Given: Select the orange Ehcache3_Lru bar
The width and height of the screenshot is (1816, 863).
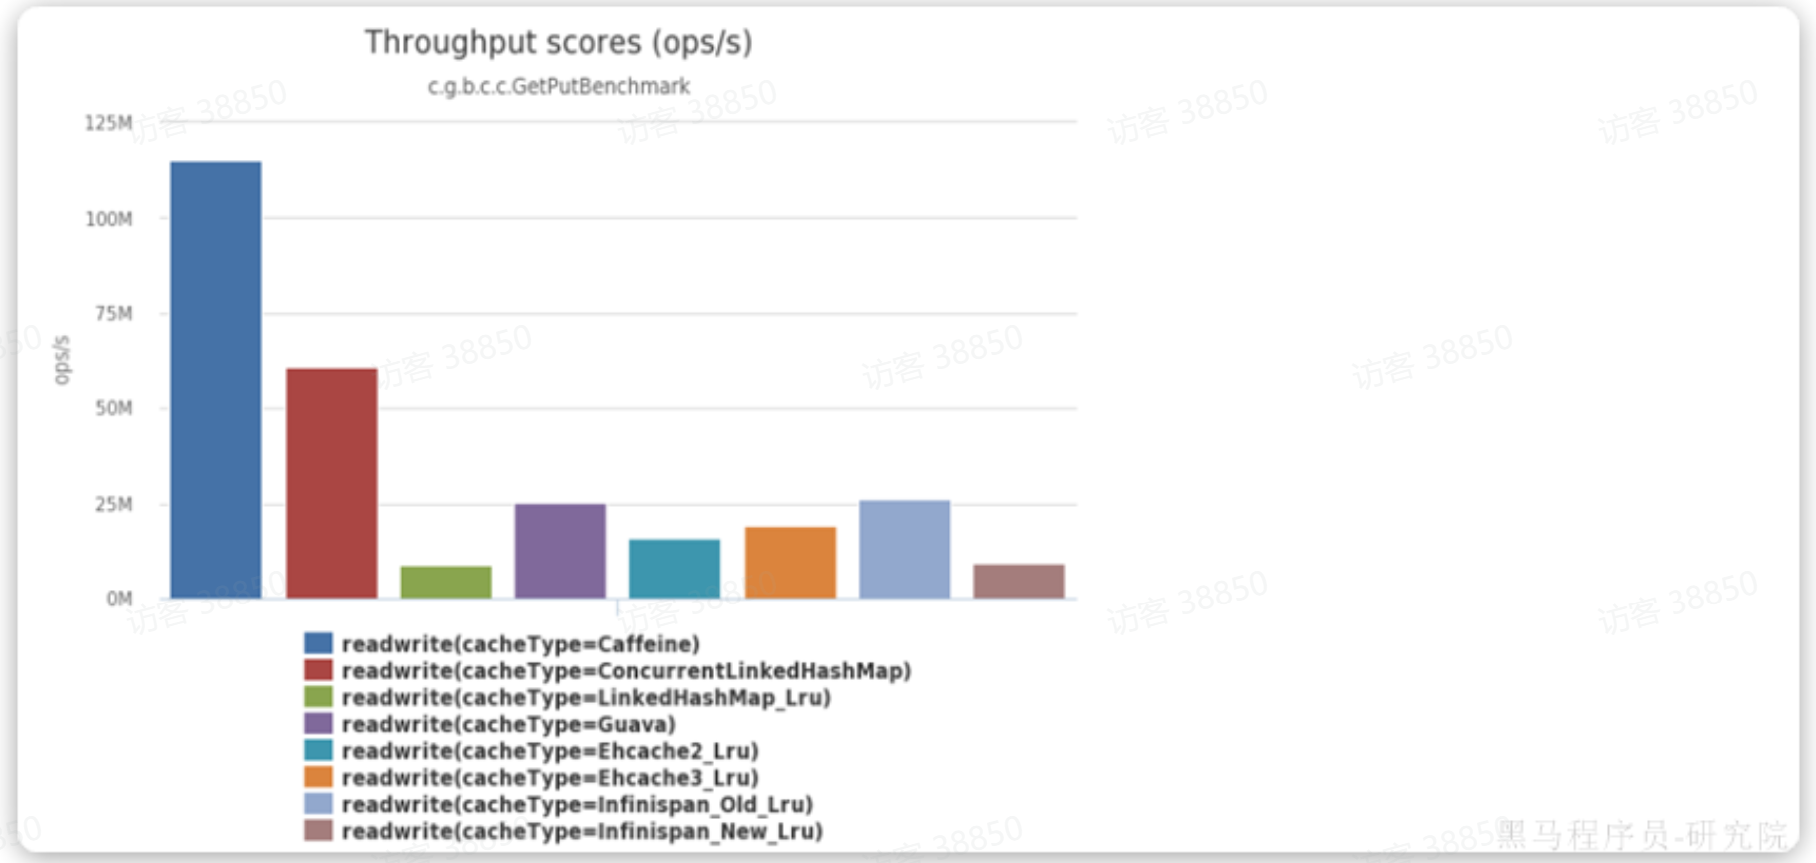Looking at the screenshot, I should coord(790,563).
